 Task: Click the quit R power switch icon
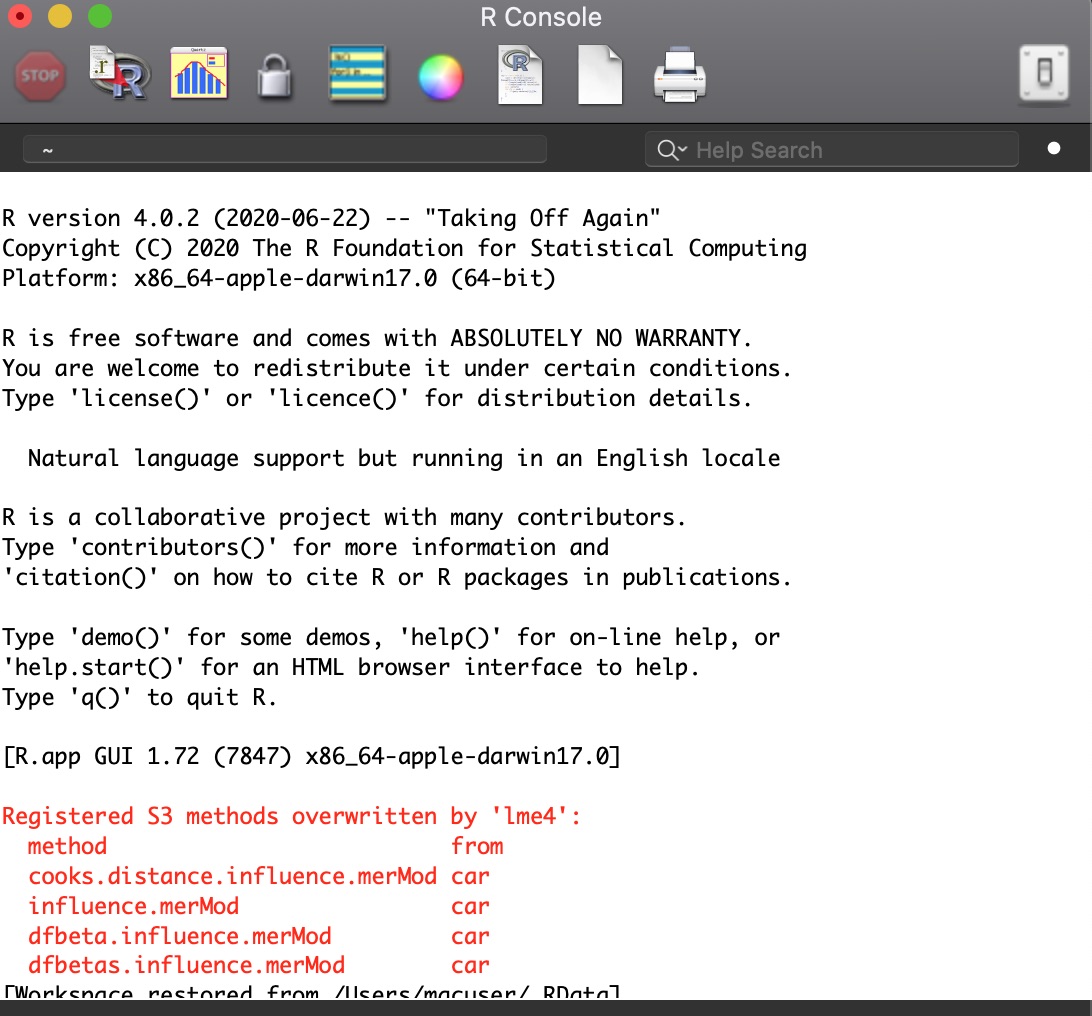coord(1044,72)
